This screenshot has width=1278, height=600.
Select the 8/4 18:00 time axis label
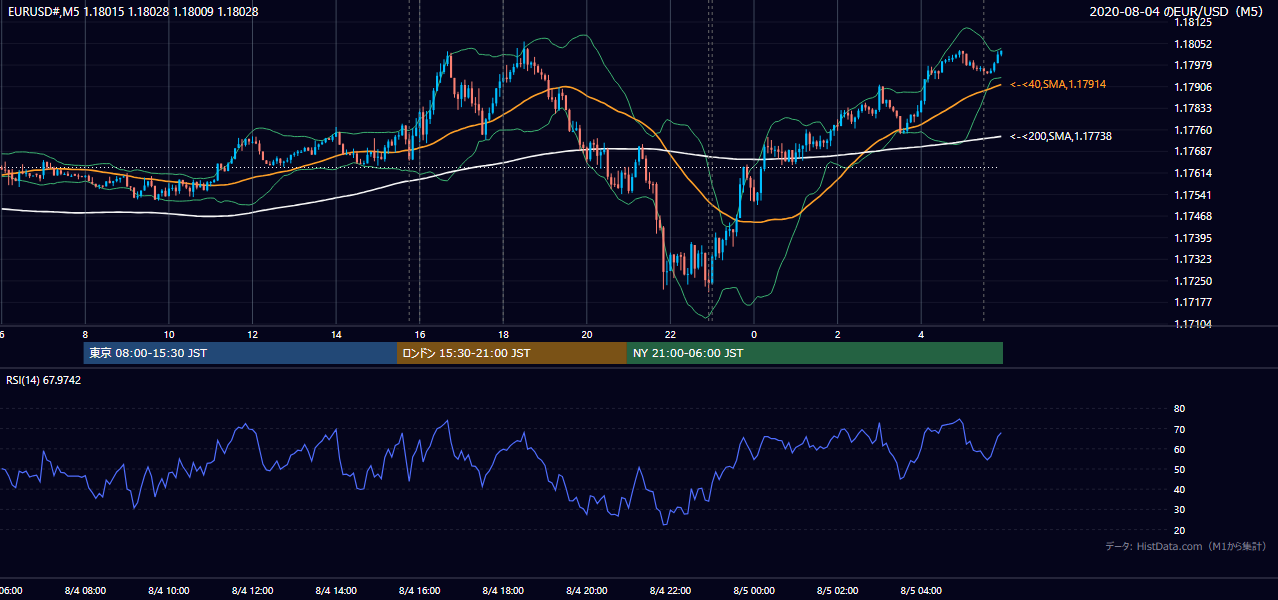coord(501,590)
